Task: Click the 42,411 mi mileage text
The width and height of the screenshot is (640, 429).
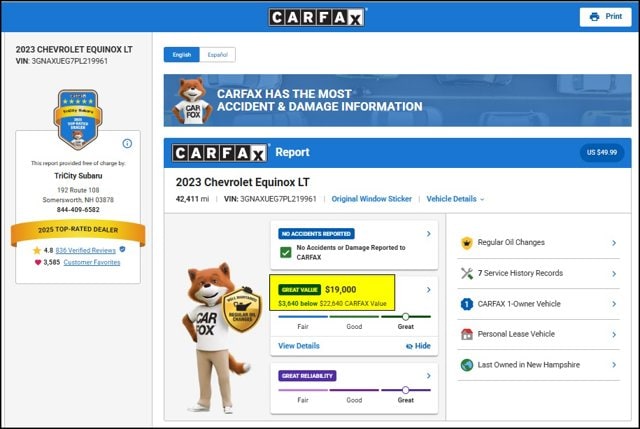Action: click(192, 199)
